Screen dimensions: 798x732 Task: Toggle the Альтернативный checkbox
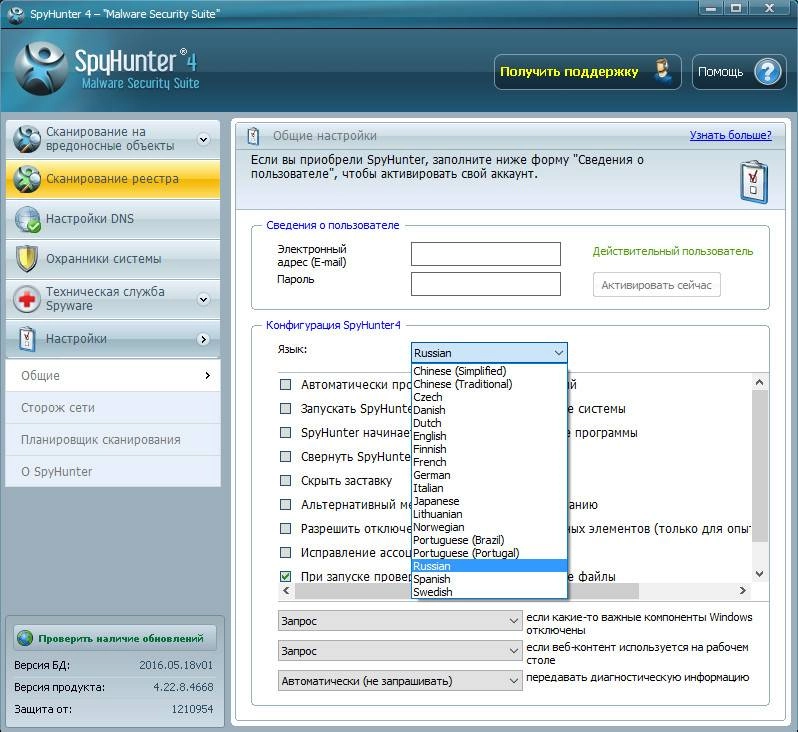coord(286,504)
